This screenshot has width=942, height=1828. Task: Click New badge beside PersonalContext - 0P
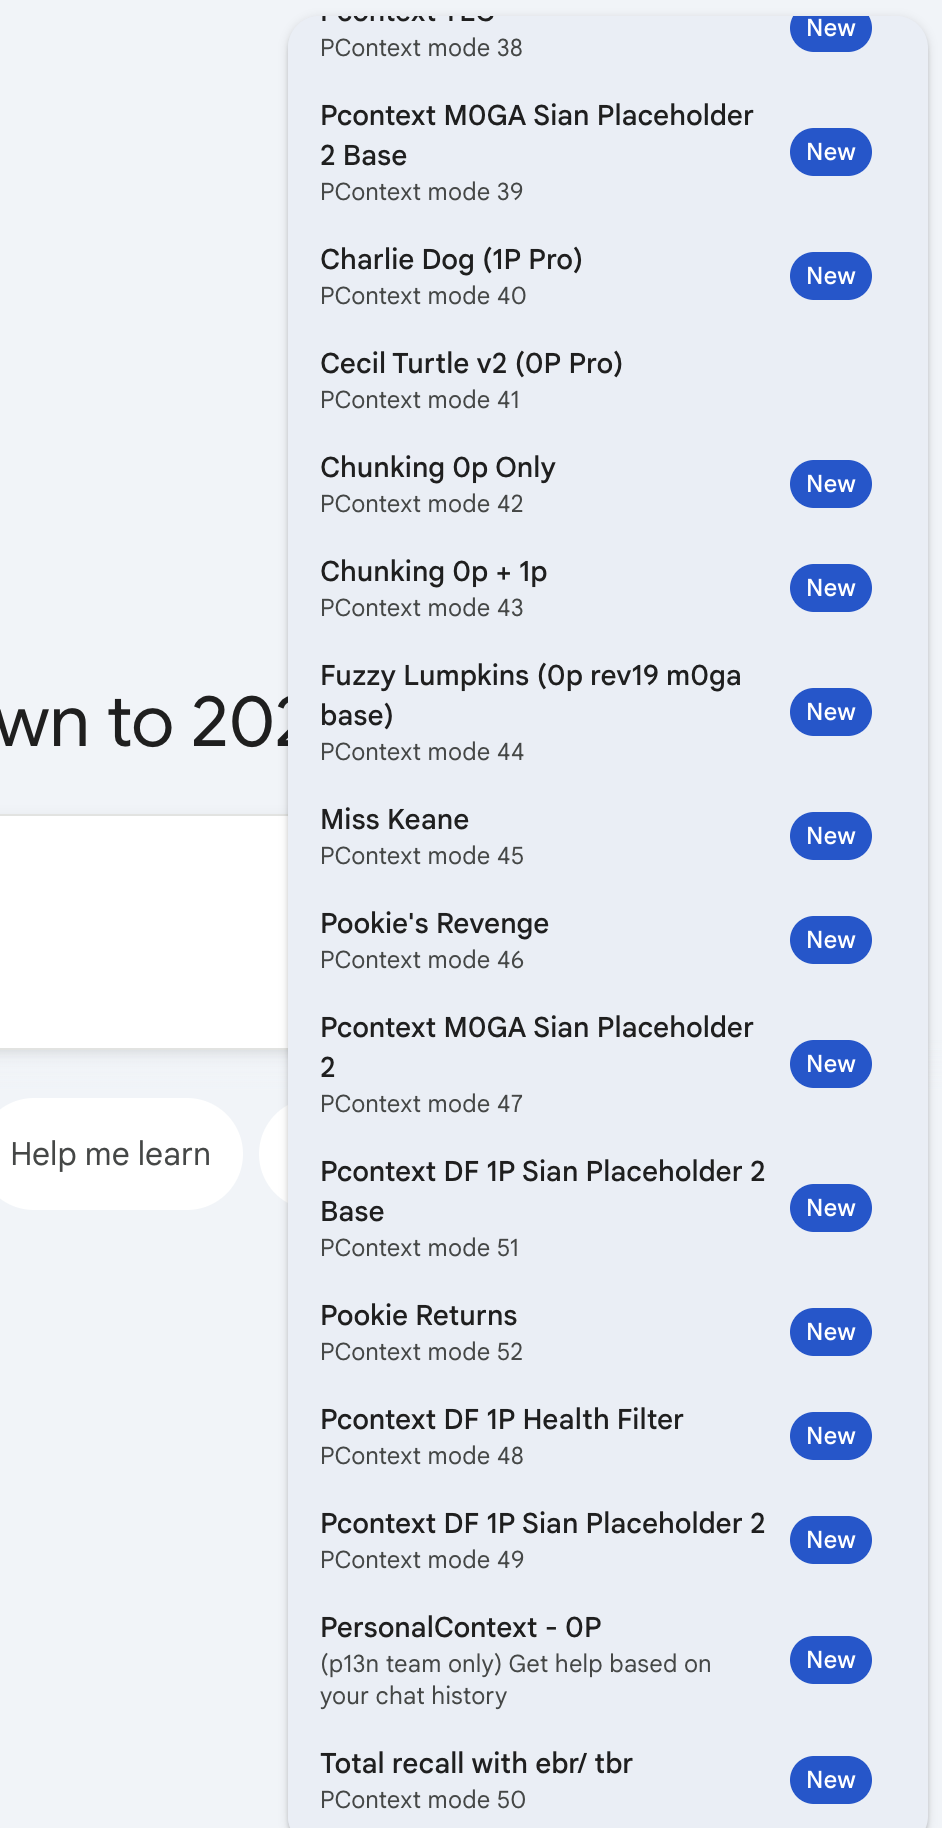(x=831, y=1660)
